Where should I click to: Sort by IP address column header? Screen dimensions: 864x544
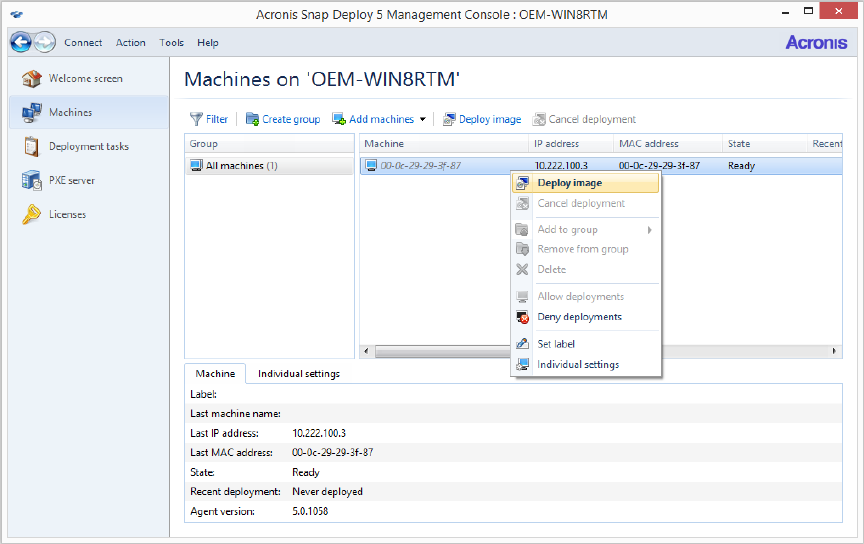571,144
